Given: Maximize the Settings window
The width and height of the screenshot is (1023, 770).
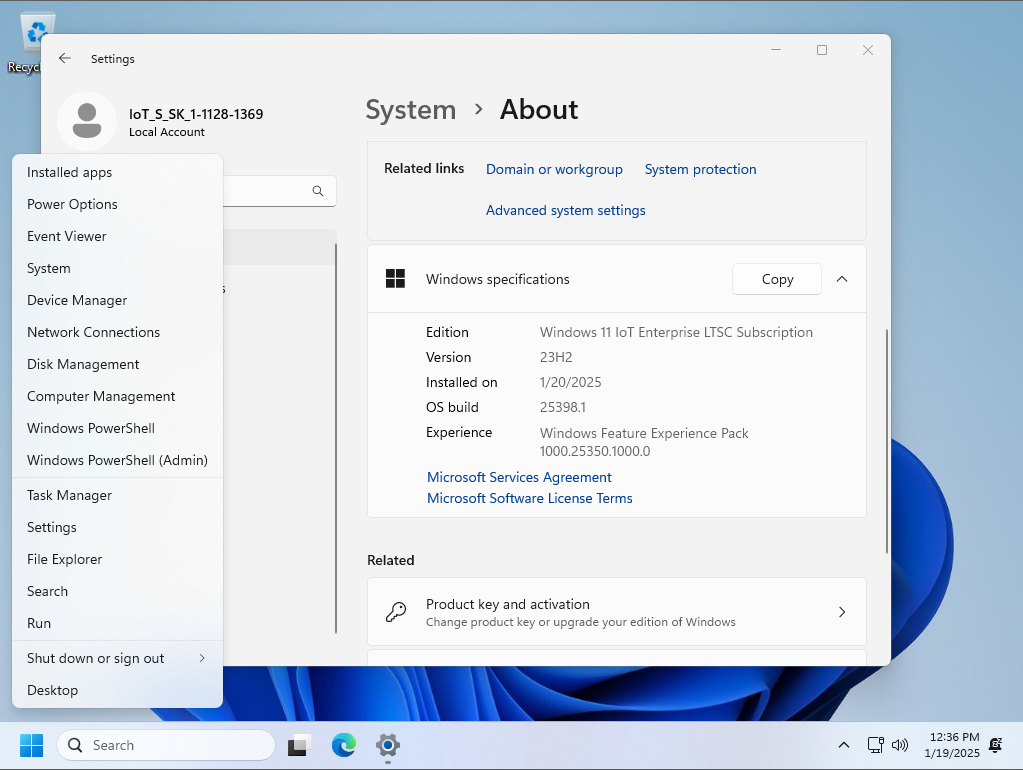Looking at the screenshot, I should 821,50.
